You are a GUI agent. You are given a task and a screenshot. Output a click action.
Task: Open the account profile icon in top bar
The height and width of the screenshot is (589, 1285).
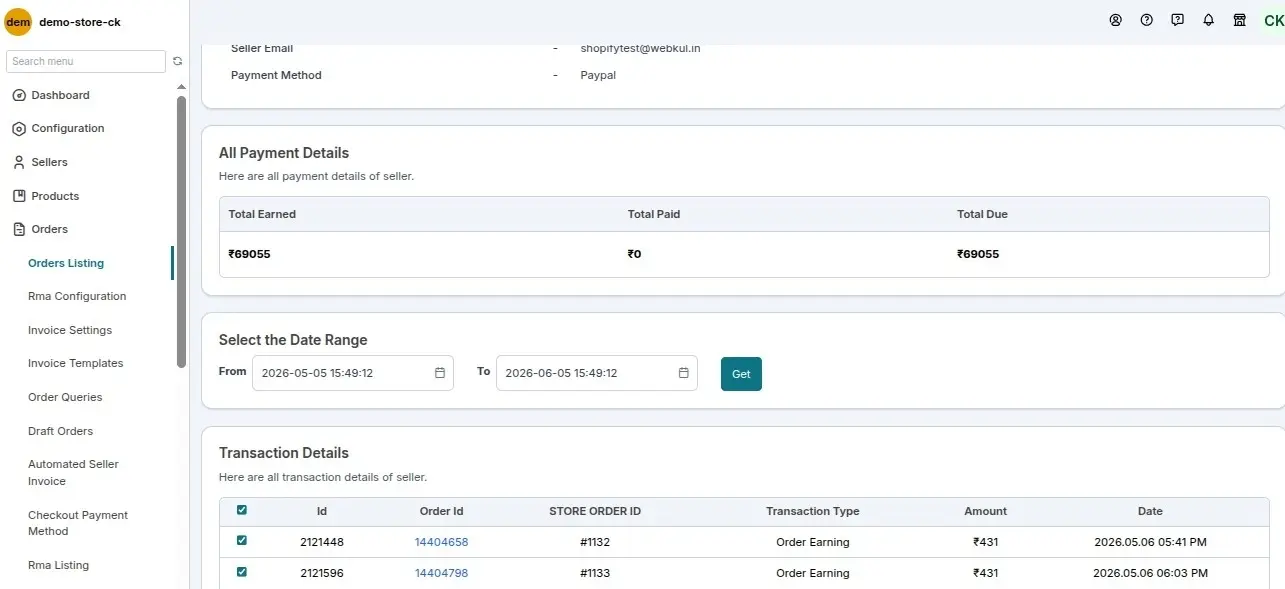1116,20
